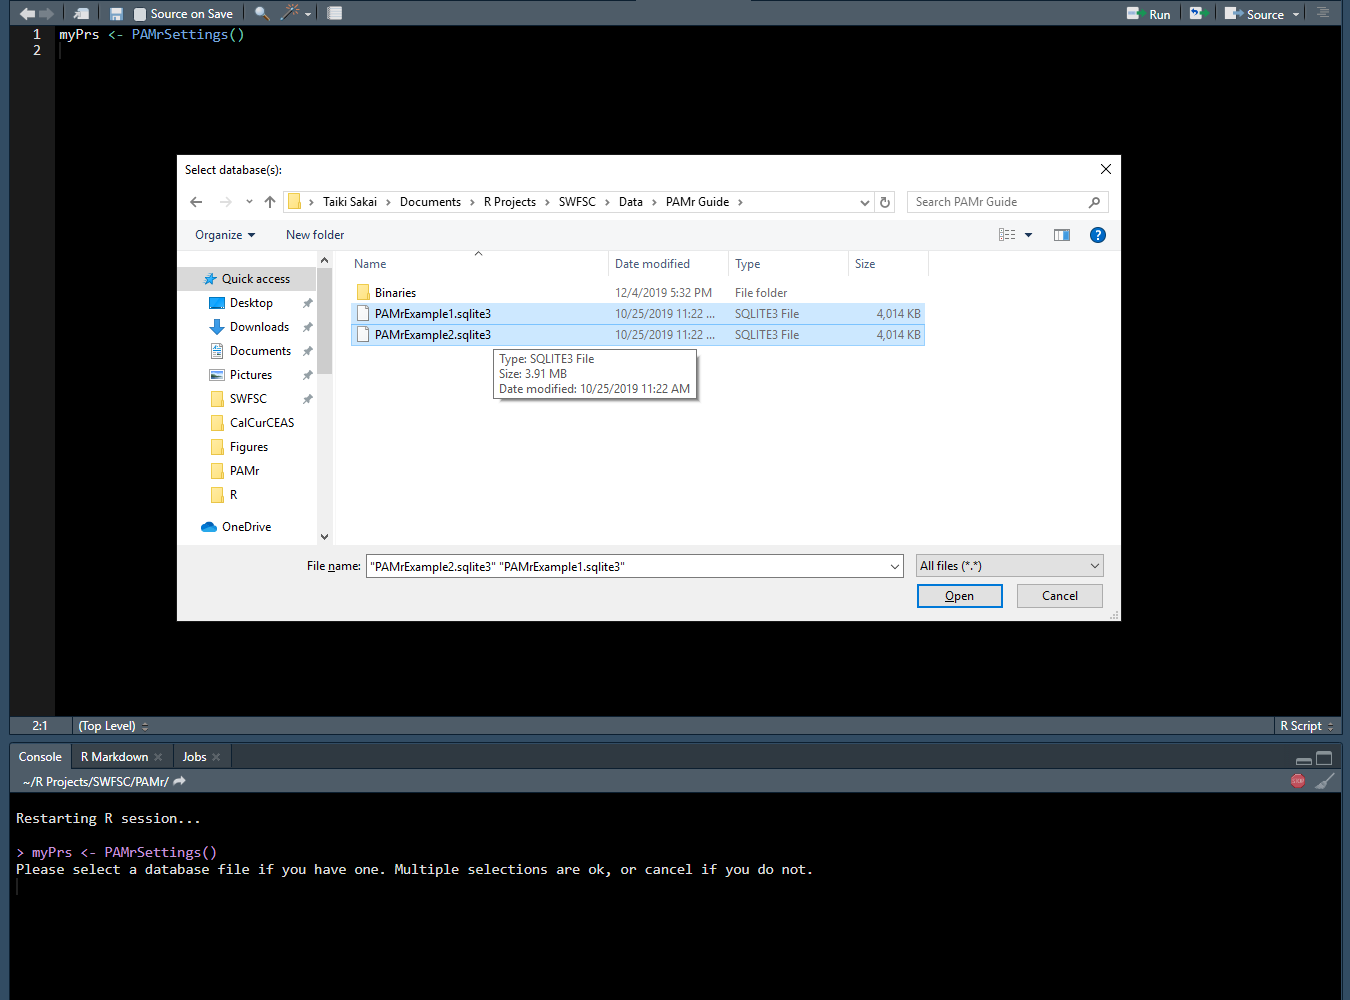Open the find/replace magnifier tool
The height and width of the screenshot is (1000, 1350).
pyautogui.click(x=261, y=14)
